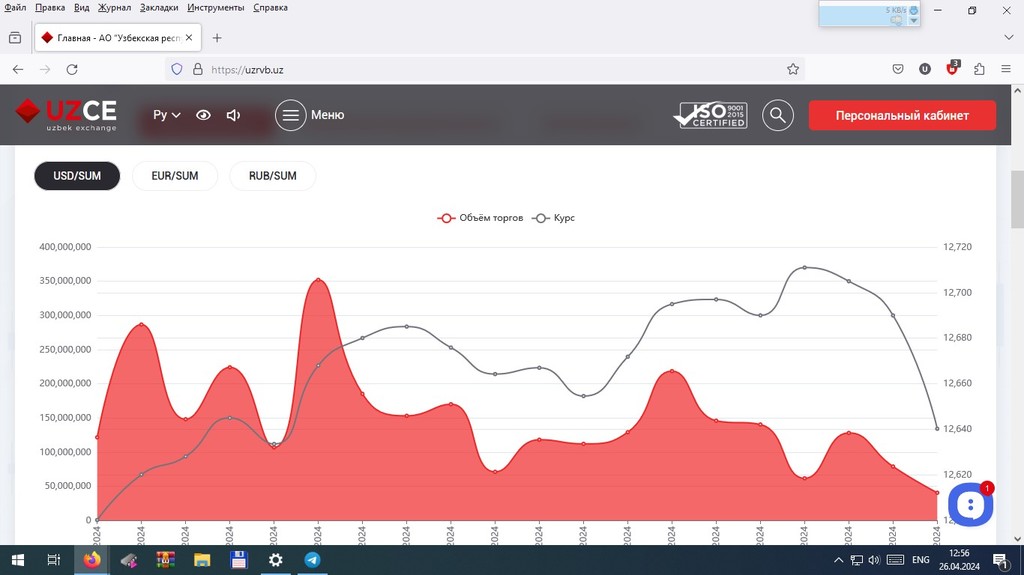Click the ISO 9001 certified badge

(710, 115)
